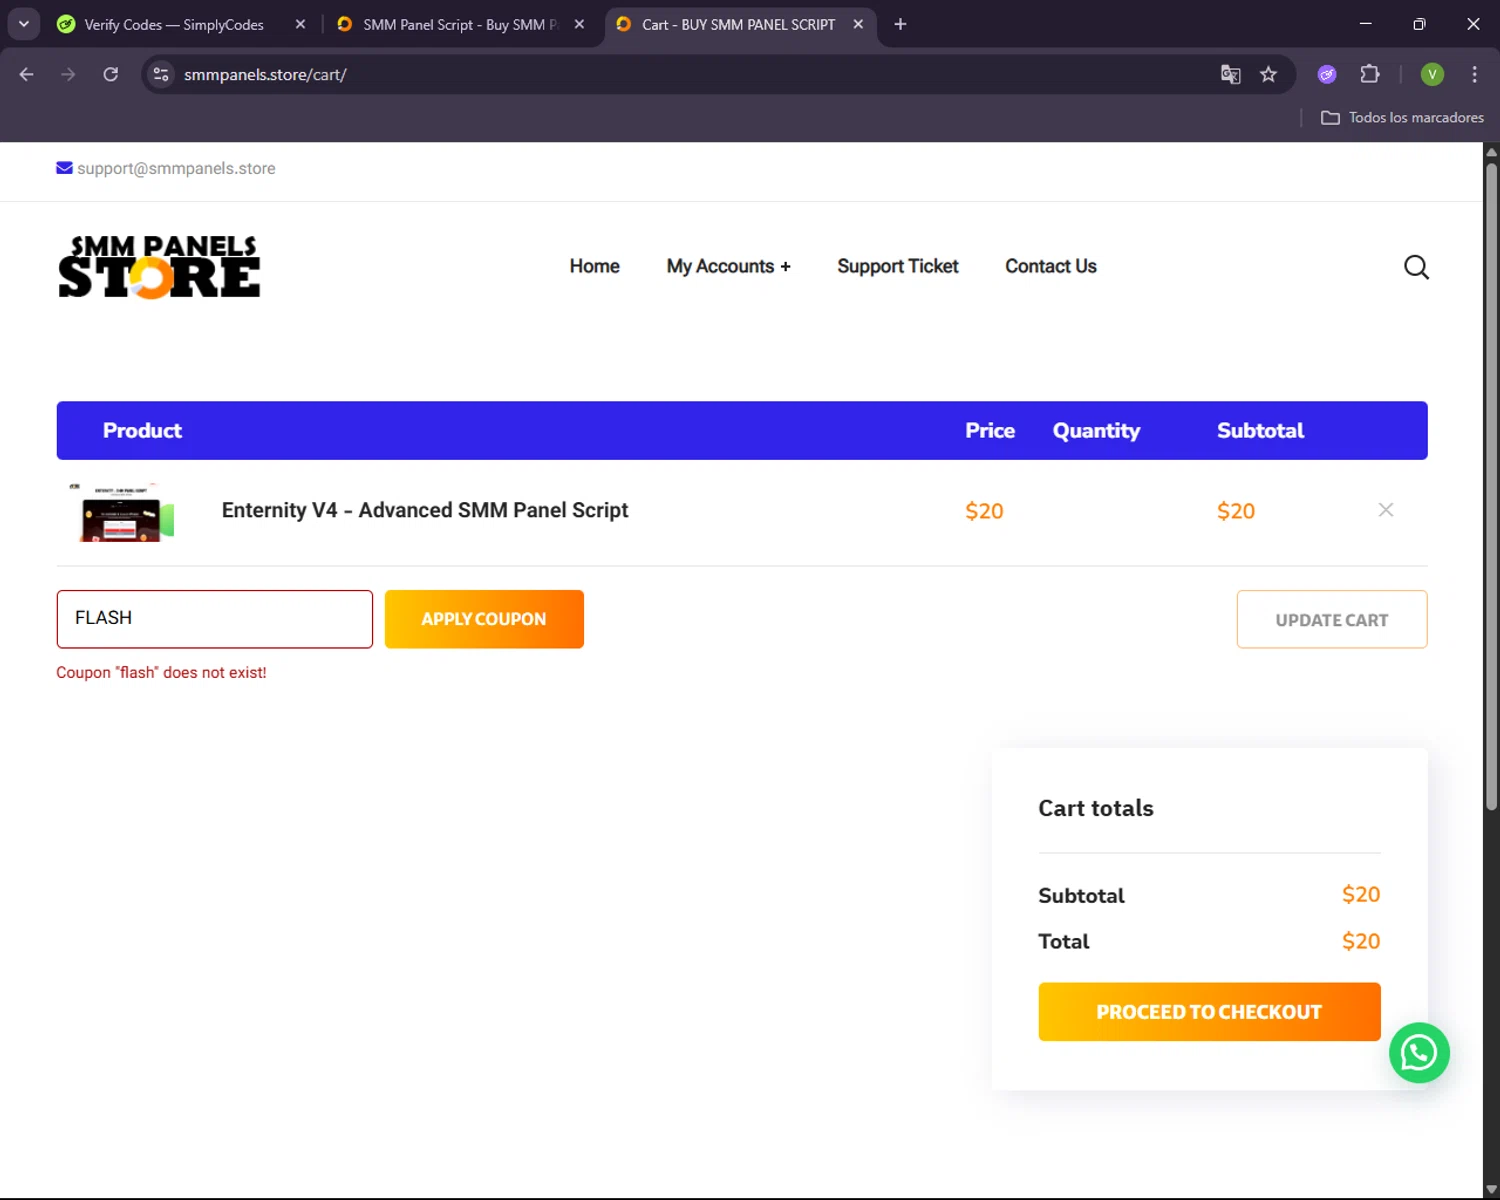This screenshot has height=1200, width=1500.
Task: Open the Google Translate page icon
Action: 1230,74
